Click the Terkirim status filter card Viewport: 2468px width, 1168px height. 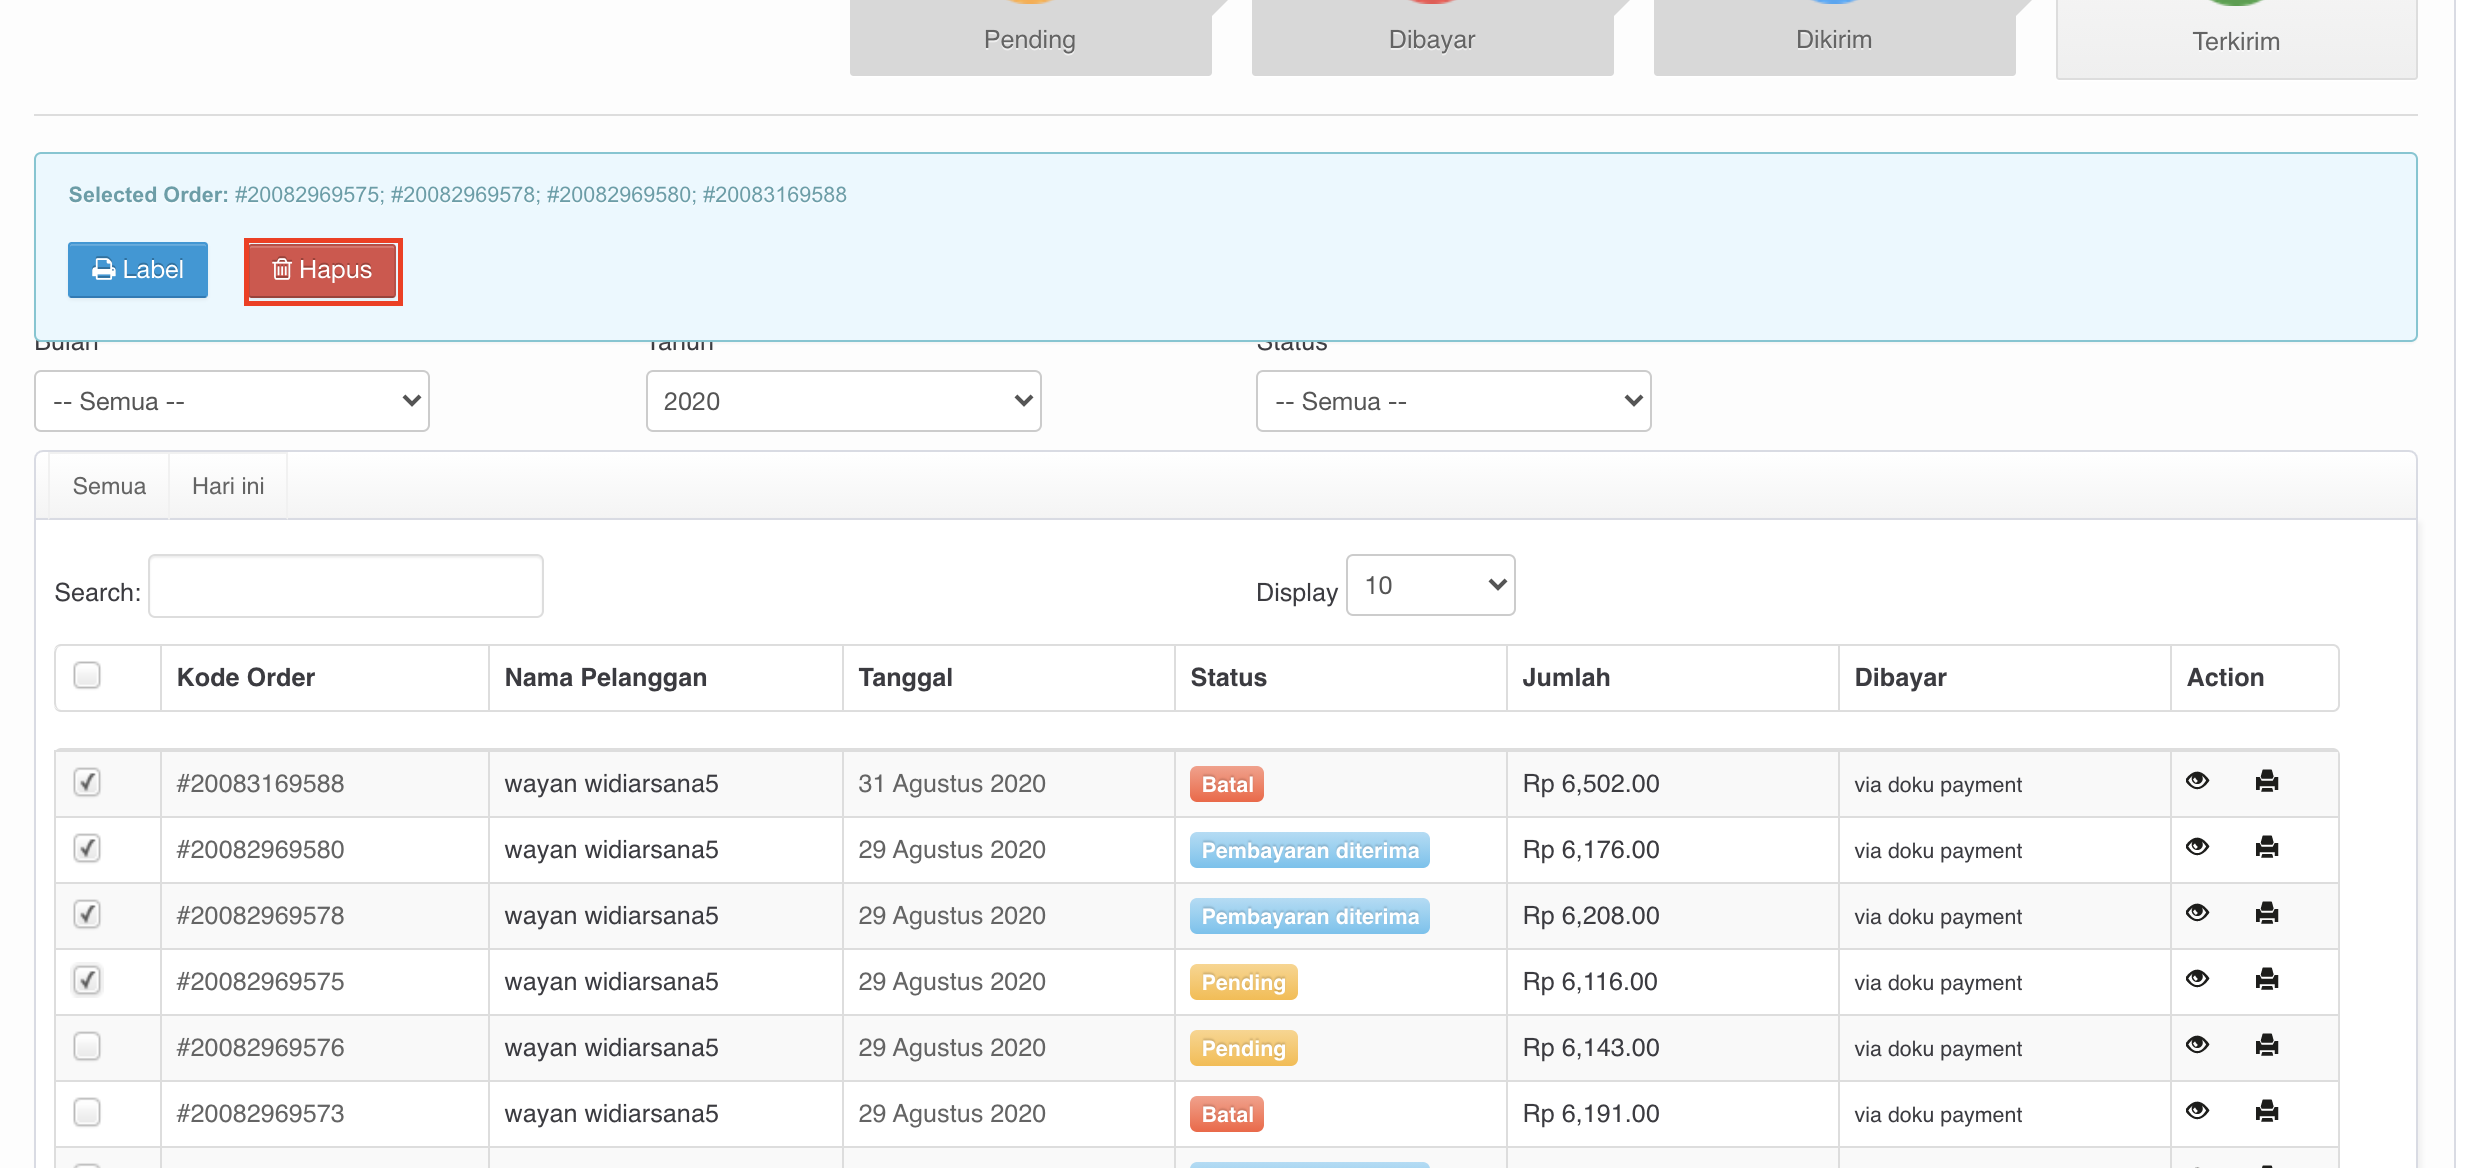click(x=2236, y=40)
